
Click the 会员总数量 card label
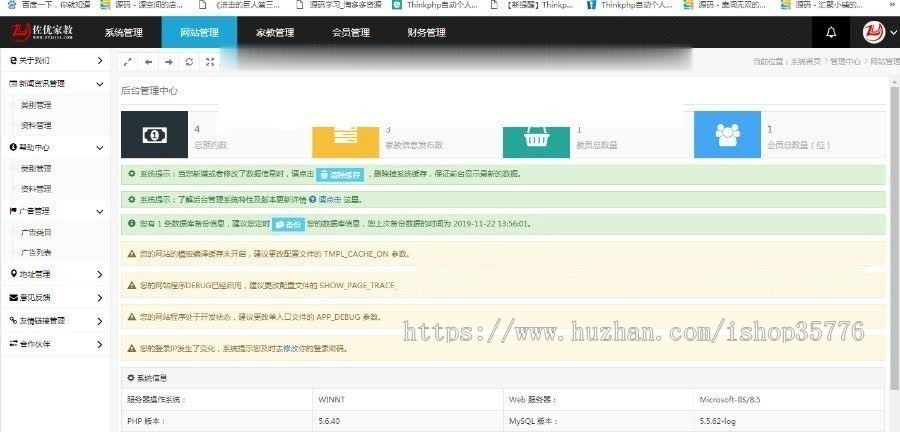tap(799, 146)
